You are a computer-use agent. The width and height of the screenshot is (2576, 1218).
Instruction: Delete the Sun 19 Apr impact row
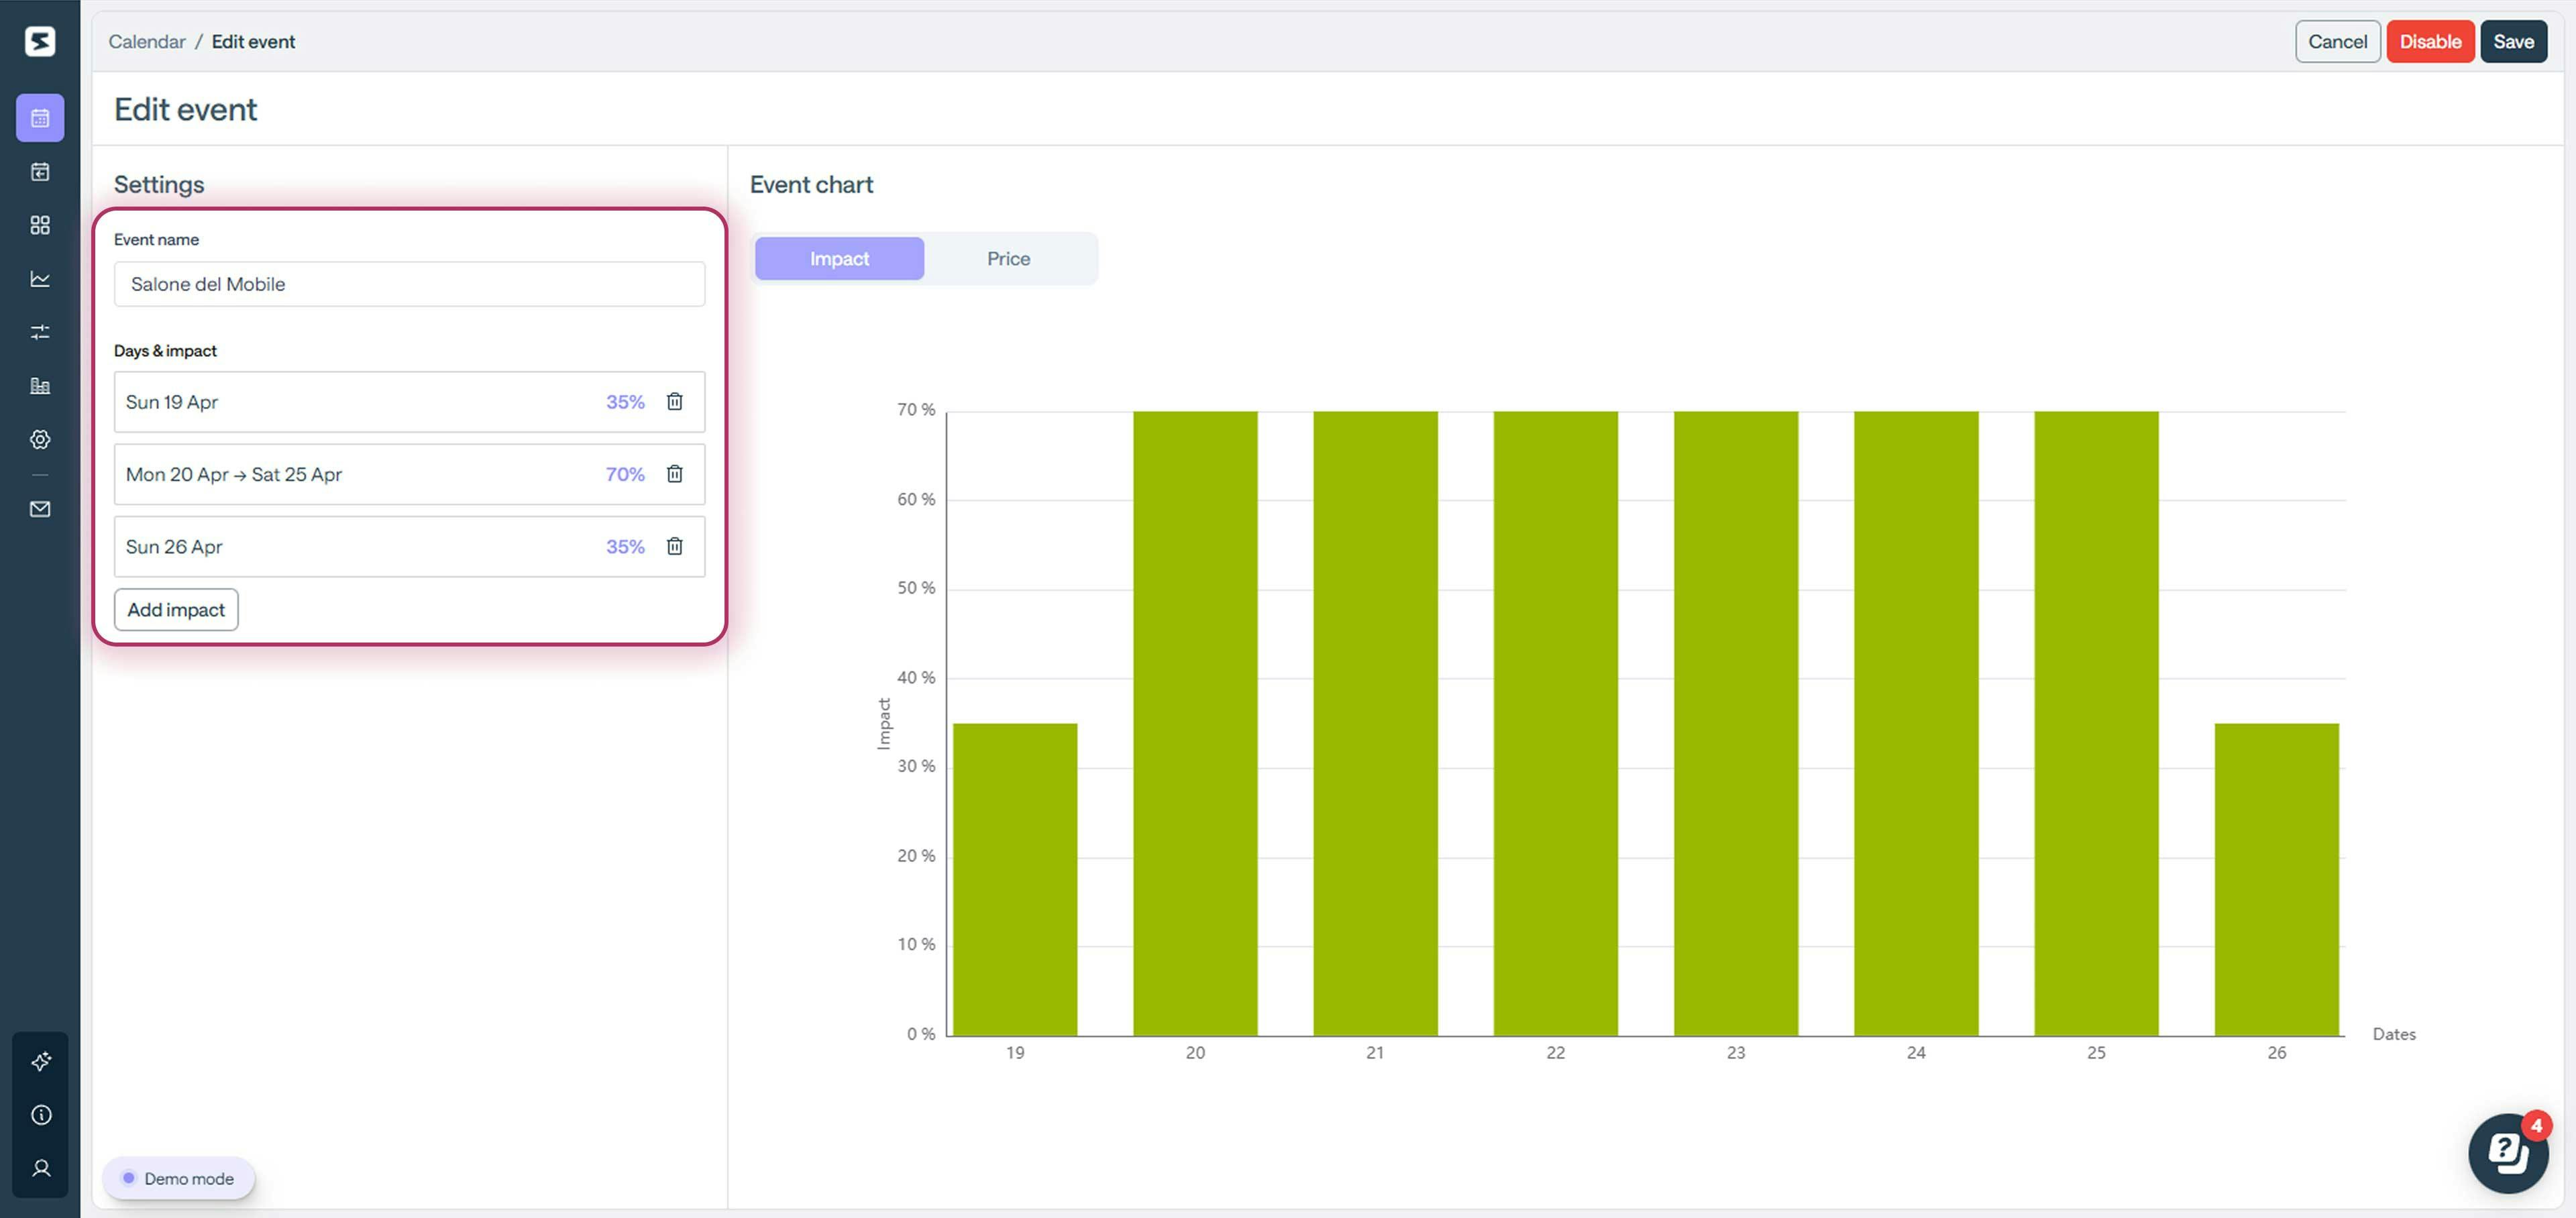click(675, 401)
